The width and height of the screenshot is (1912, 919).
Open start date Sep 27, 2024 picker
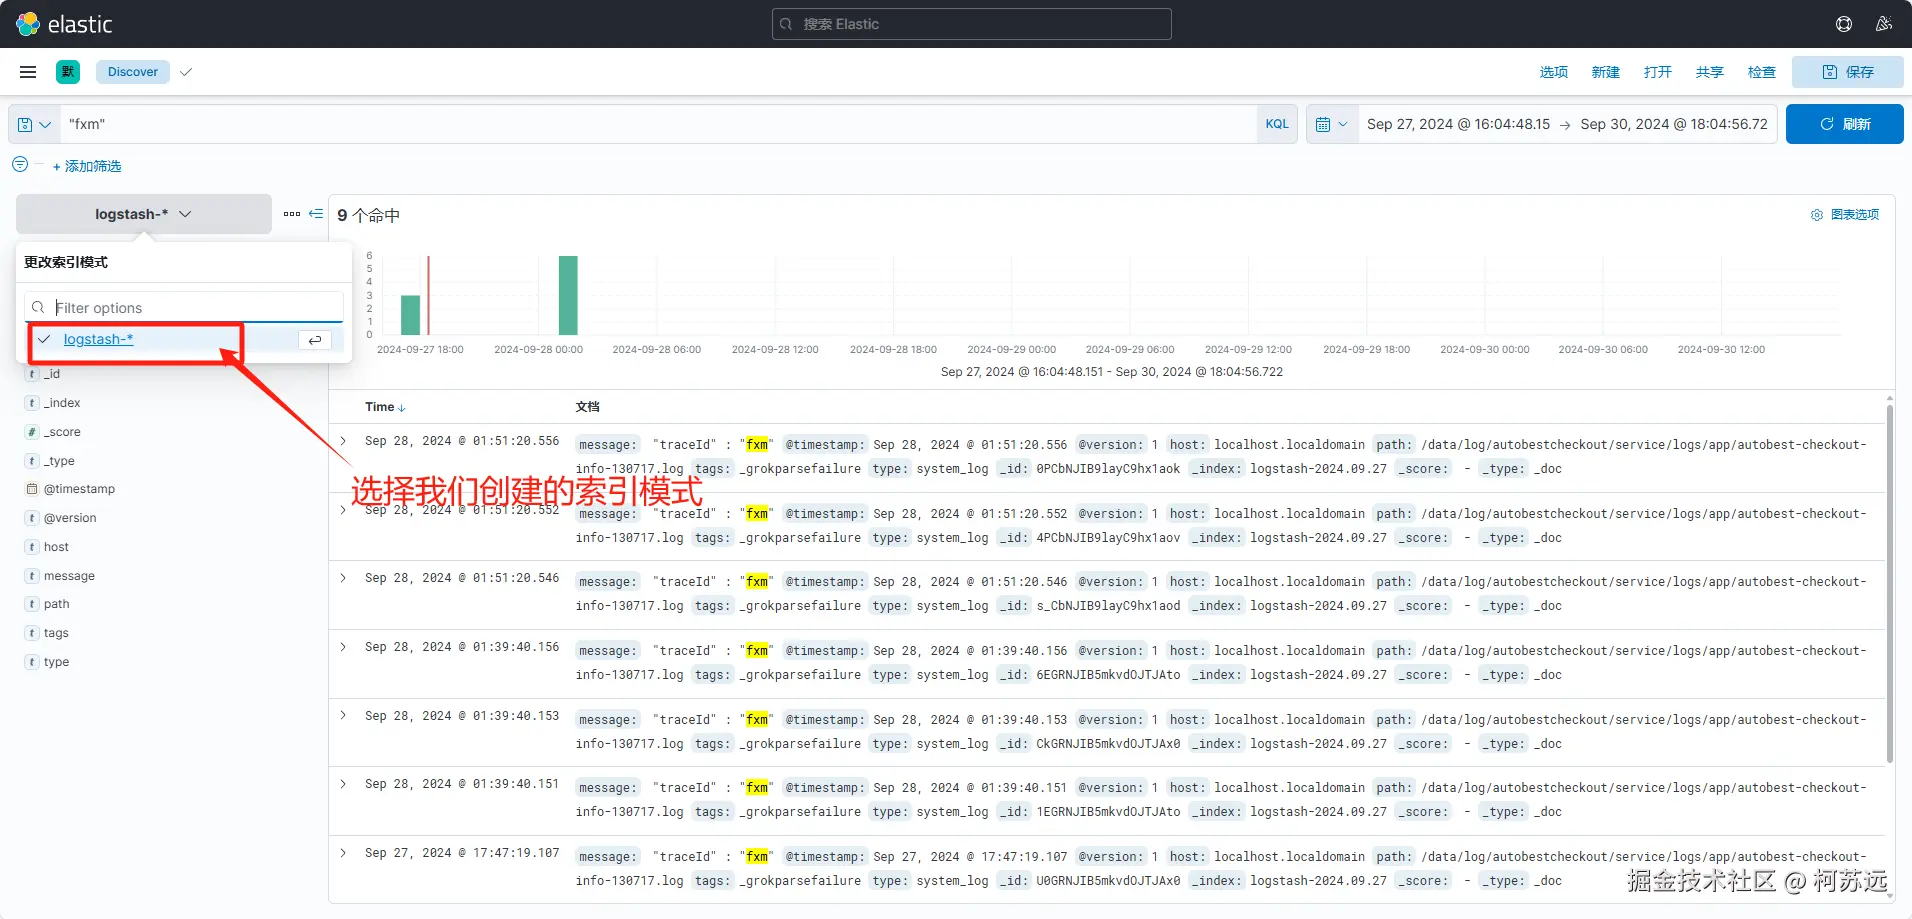(1458, 124)
